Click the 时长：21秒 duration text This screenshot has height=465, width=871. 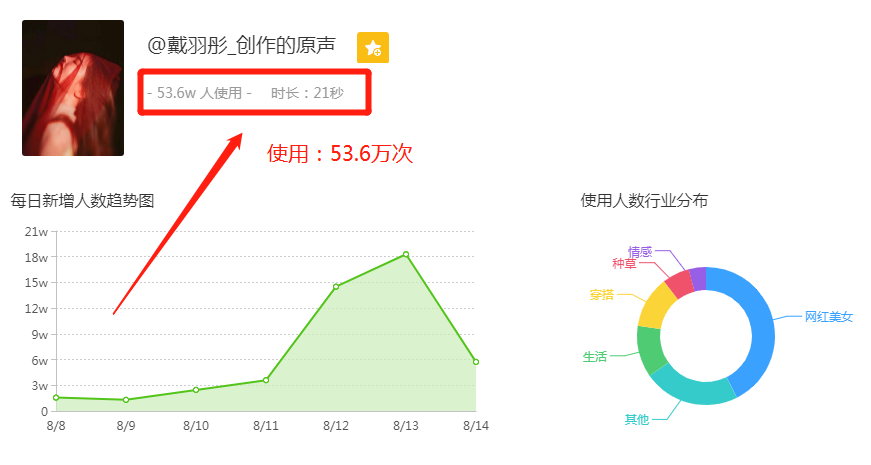click(307, 93)
